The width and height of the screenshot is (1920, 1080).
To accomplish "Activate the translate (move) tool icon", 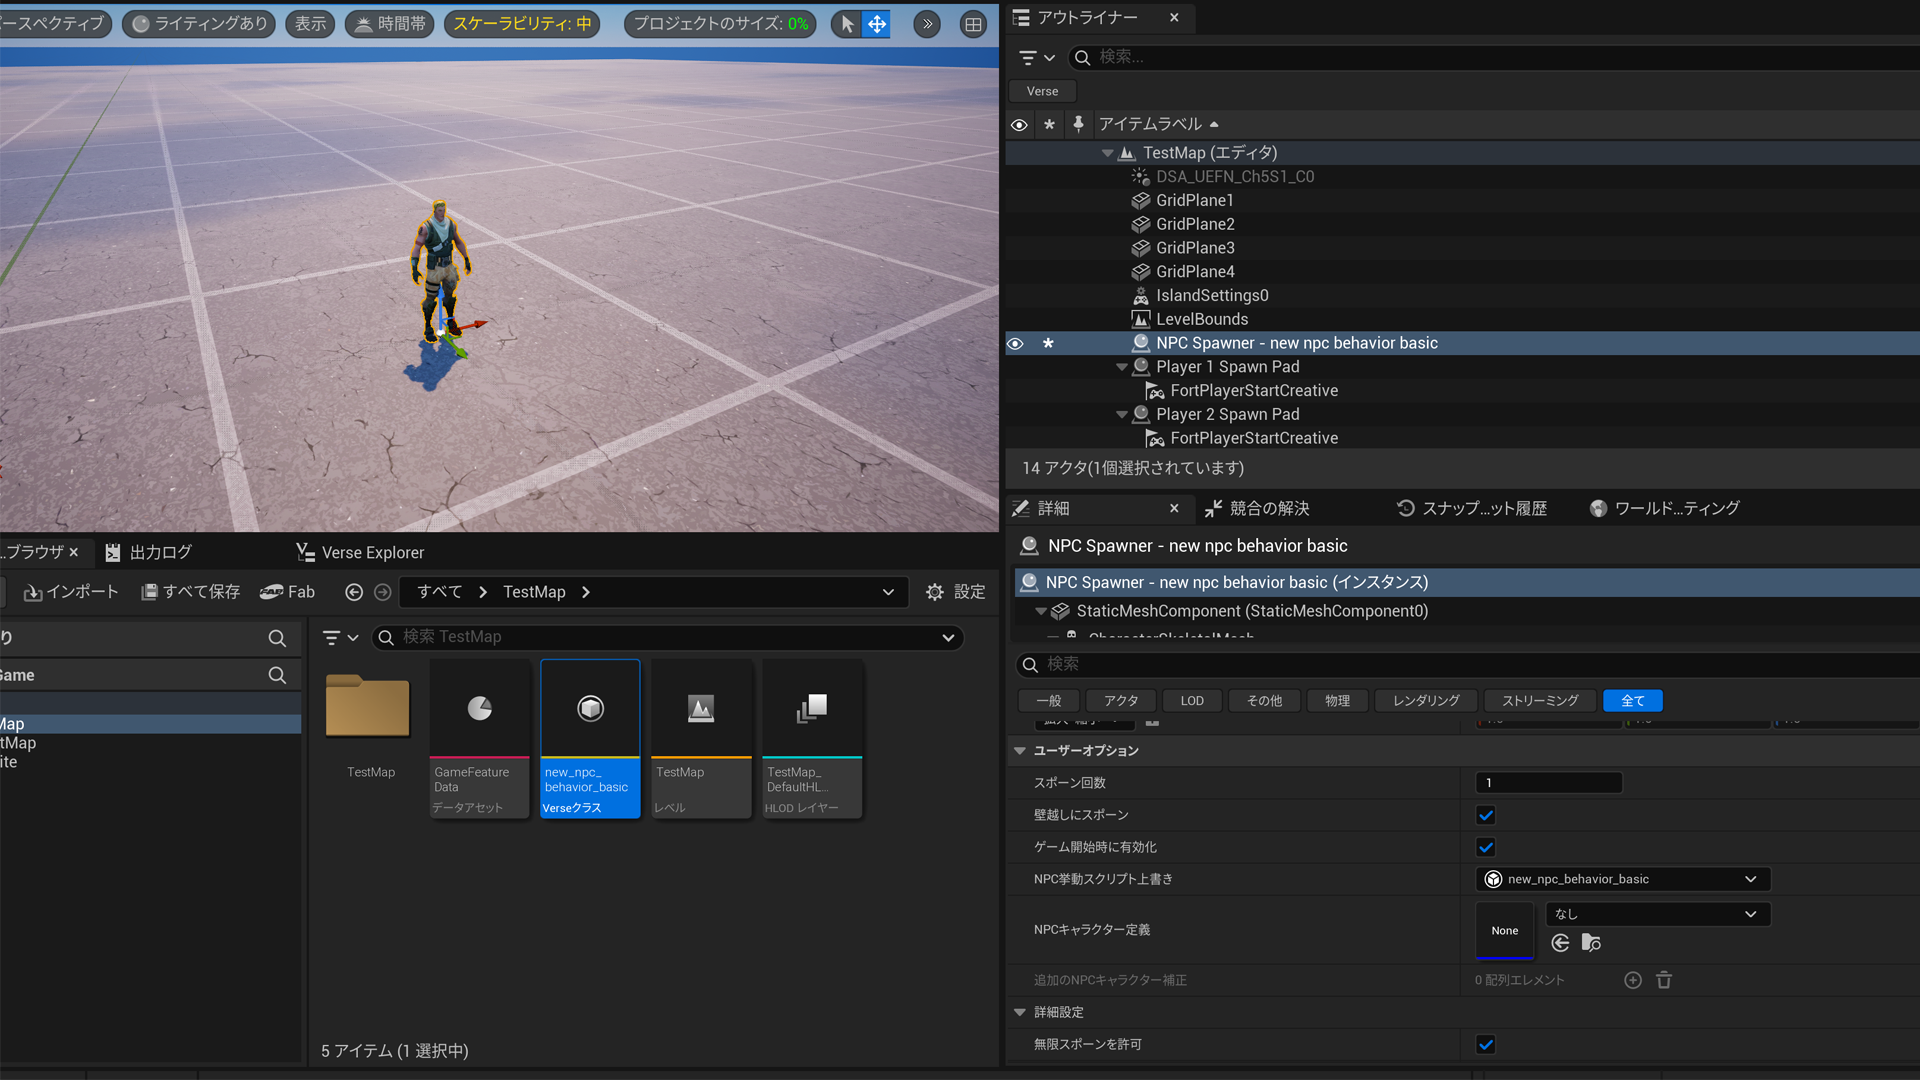I will 877,24.
